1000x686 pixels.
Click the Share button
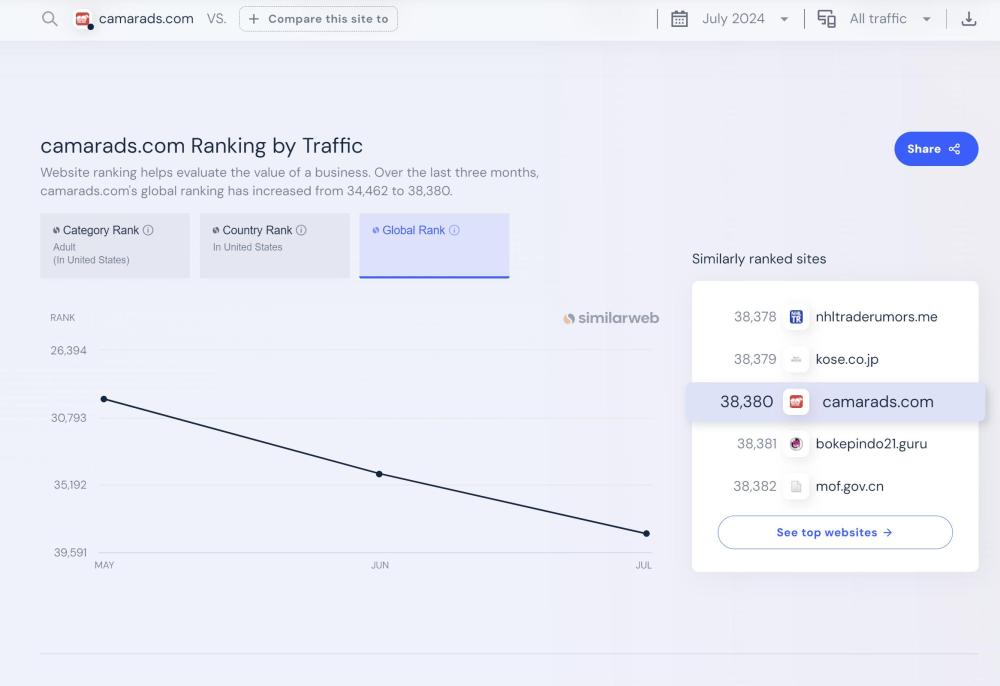[x=935, y=149]
